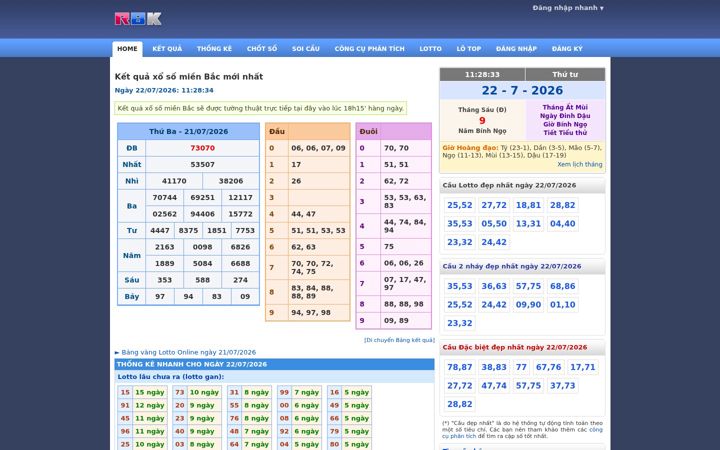Open the LÔ TOP menu
This screenshot has width=720, height=450.
point(469,49)
